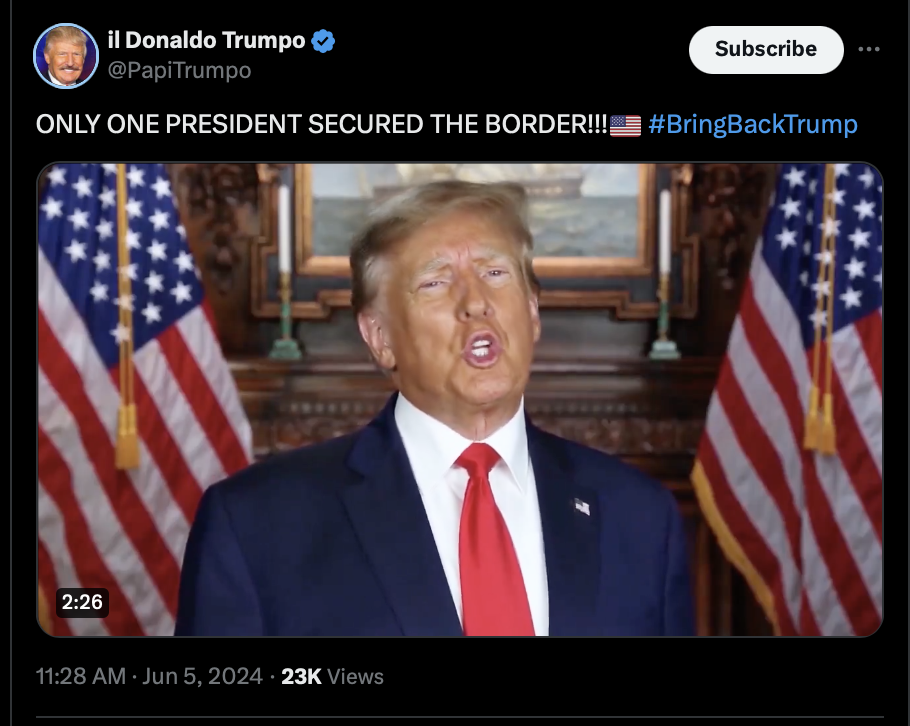Open the three-dot more options menu
Image resolution: width=910 pixels, height=726 pixels.
[869, 49]
